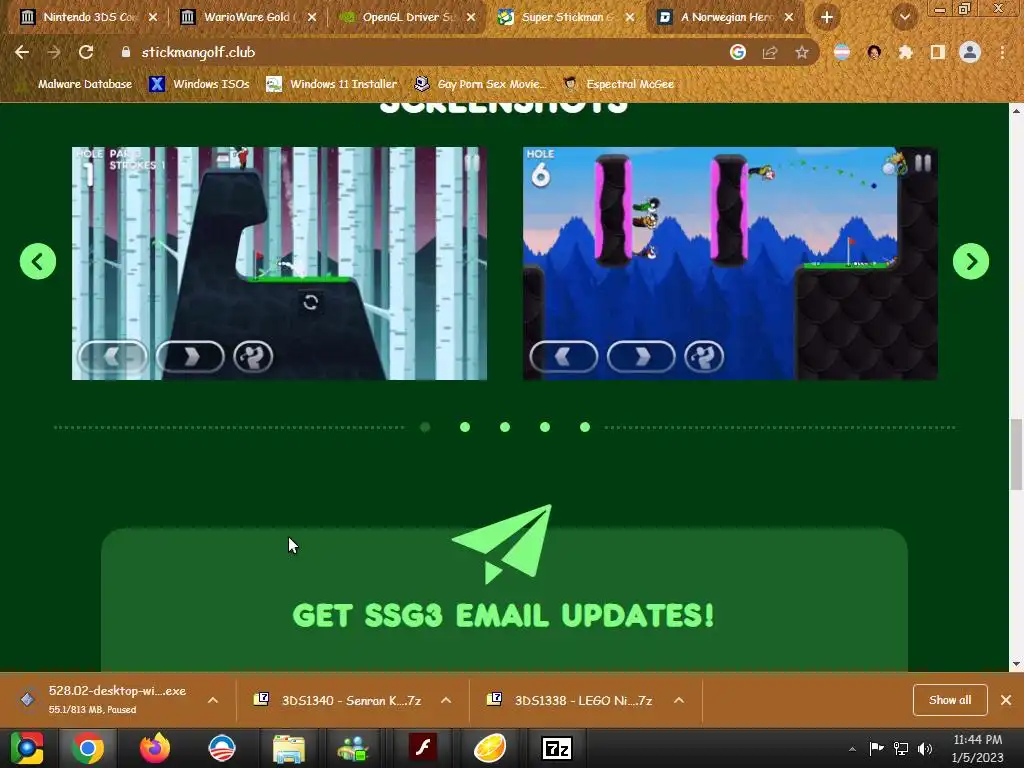Click Show all downloads button

pyautogui.click(x=950, y=700)
